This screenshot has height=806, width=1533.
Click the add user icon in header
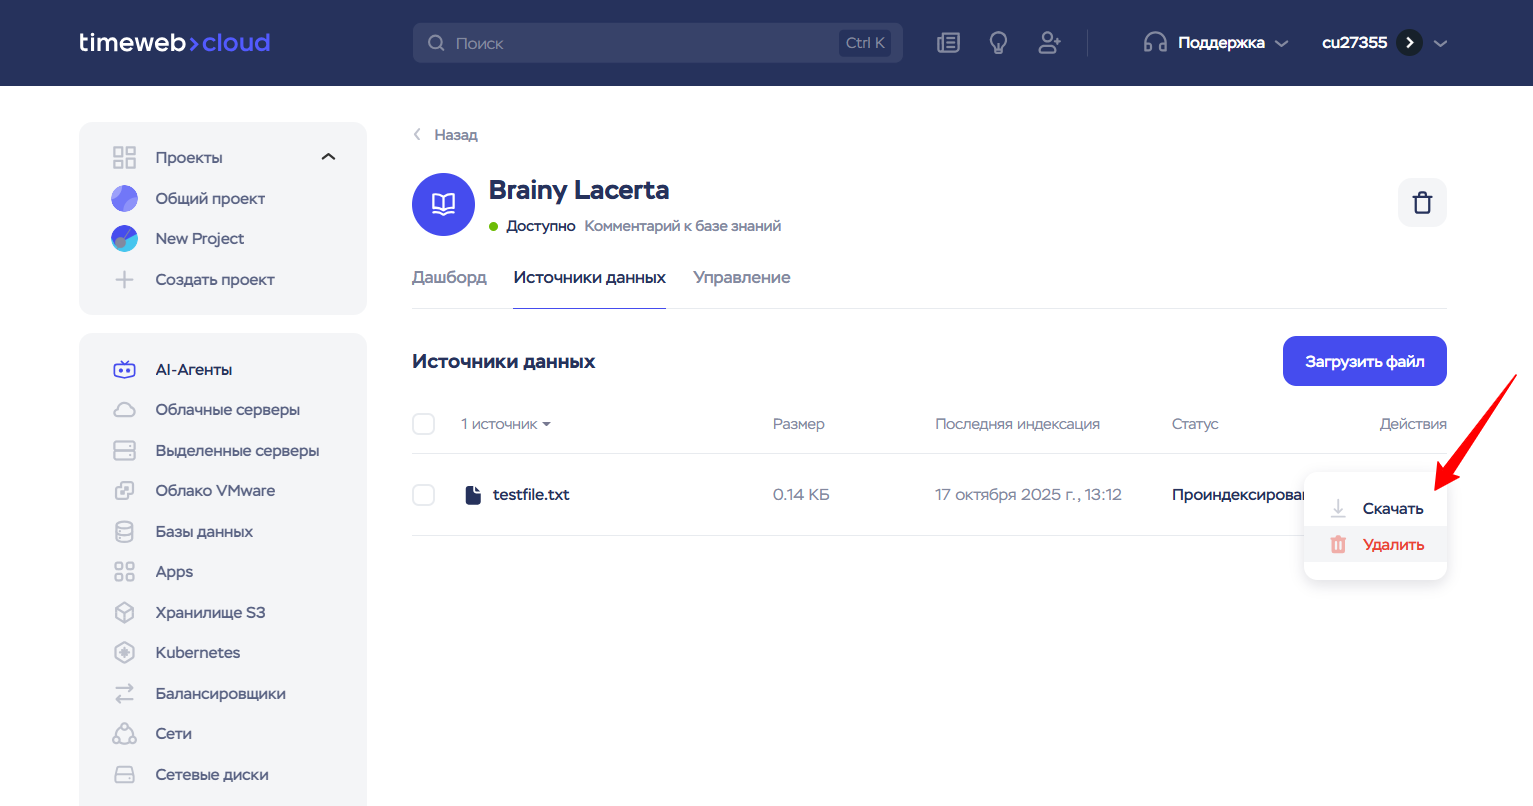[x=1049, y=43]
